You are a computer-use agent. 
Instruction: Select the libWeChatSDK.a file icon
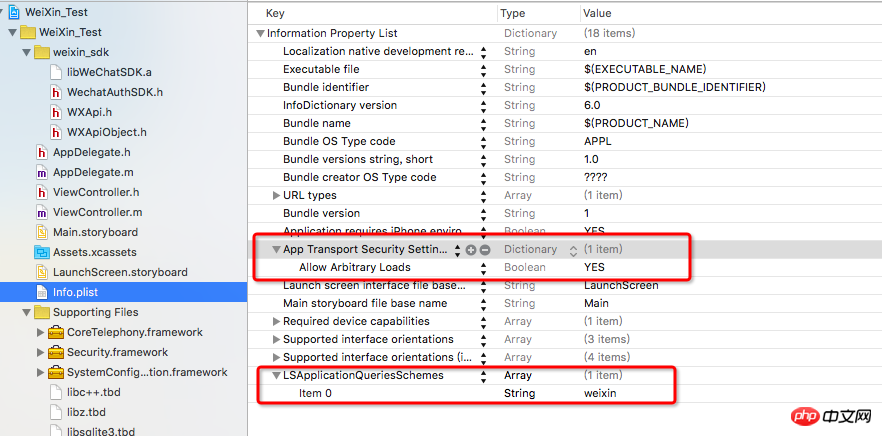pyautogui.click(x=56, y=72)
